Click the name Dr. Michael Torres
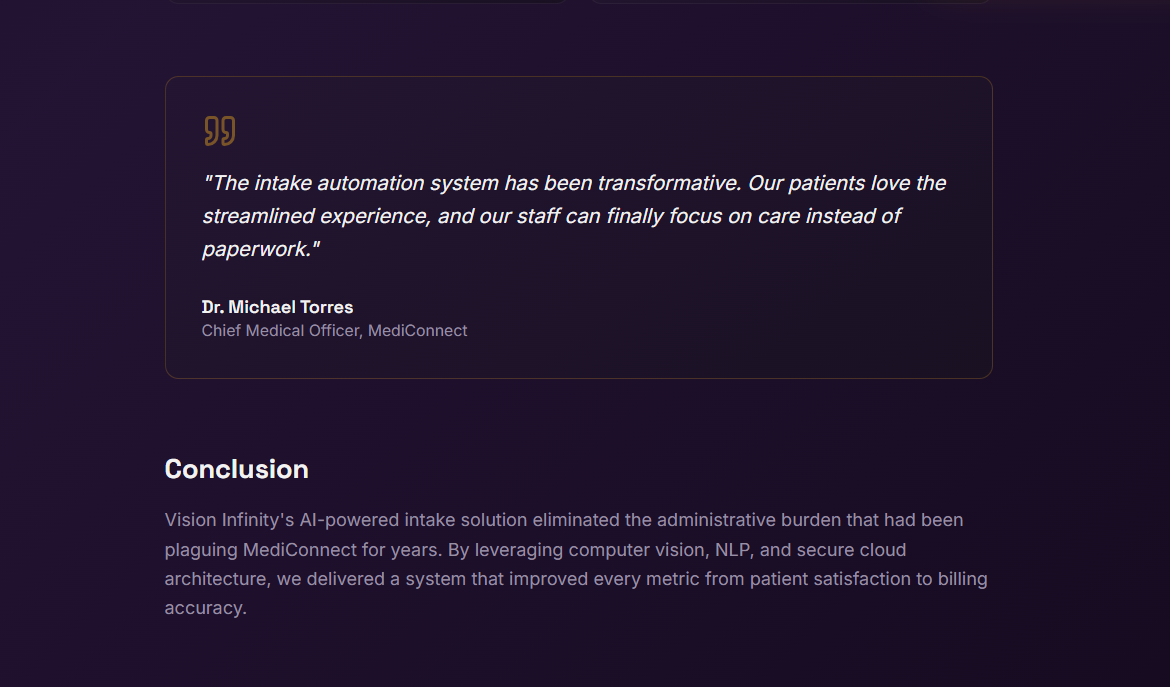1170x687 pixels. point(277,307)
